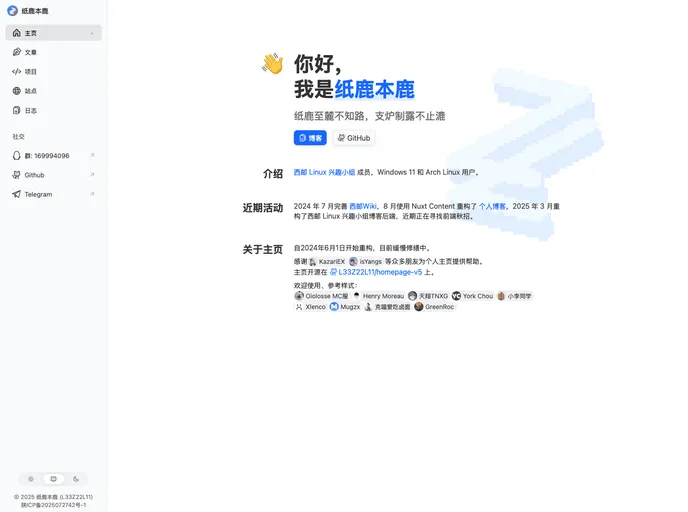688x512 pixels.
Task: Click the QQ penguin icon for 群: 169994096
Action: tap(17, 155)
